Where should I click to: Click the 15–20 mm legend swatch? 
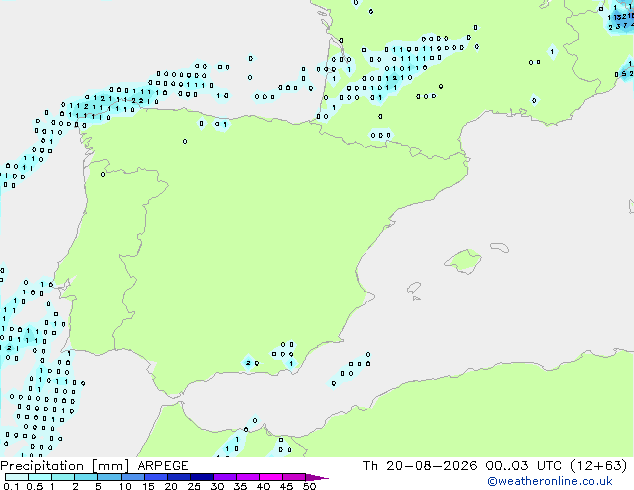coord(156,477)
